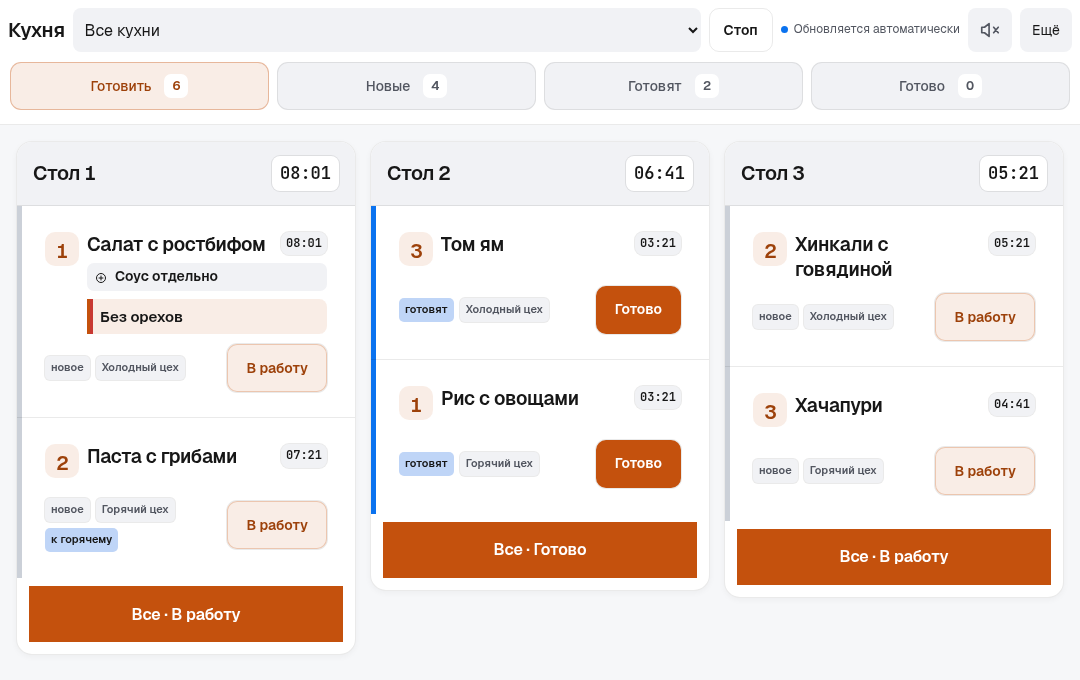Click Все · В работу for Стол 3

(894, 557)
